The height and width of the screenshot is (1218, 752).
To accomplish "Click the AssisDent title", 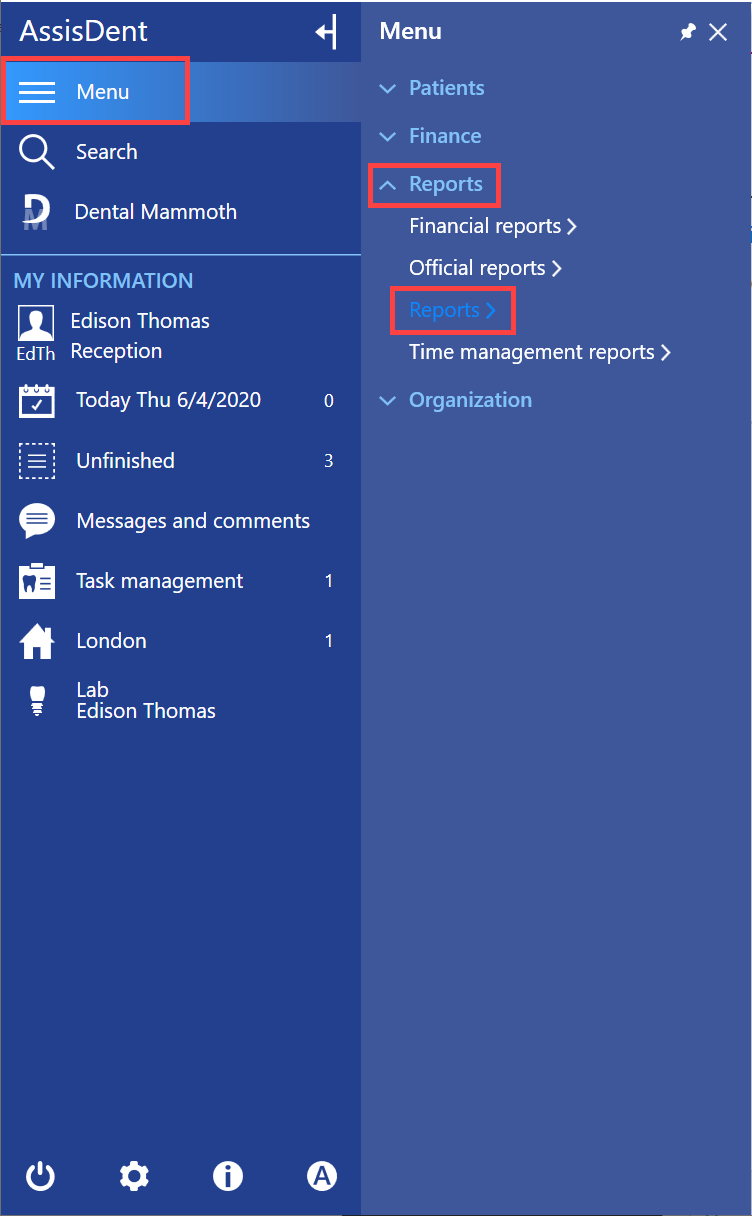I will point(84,31).
